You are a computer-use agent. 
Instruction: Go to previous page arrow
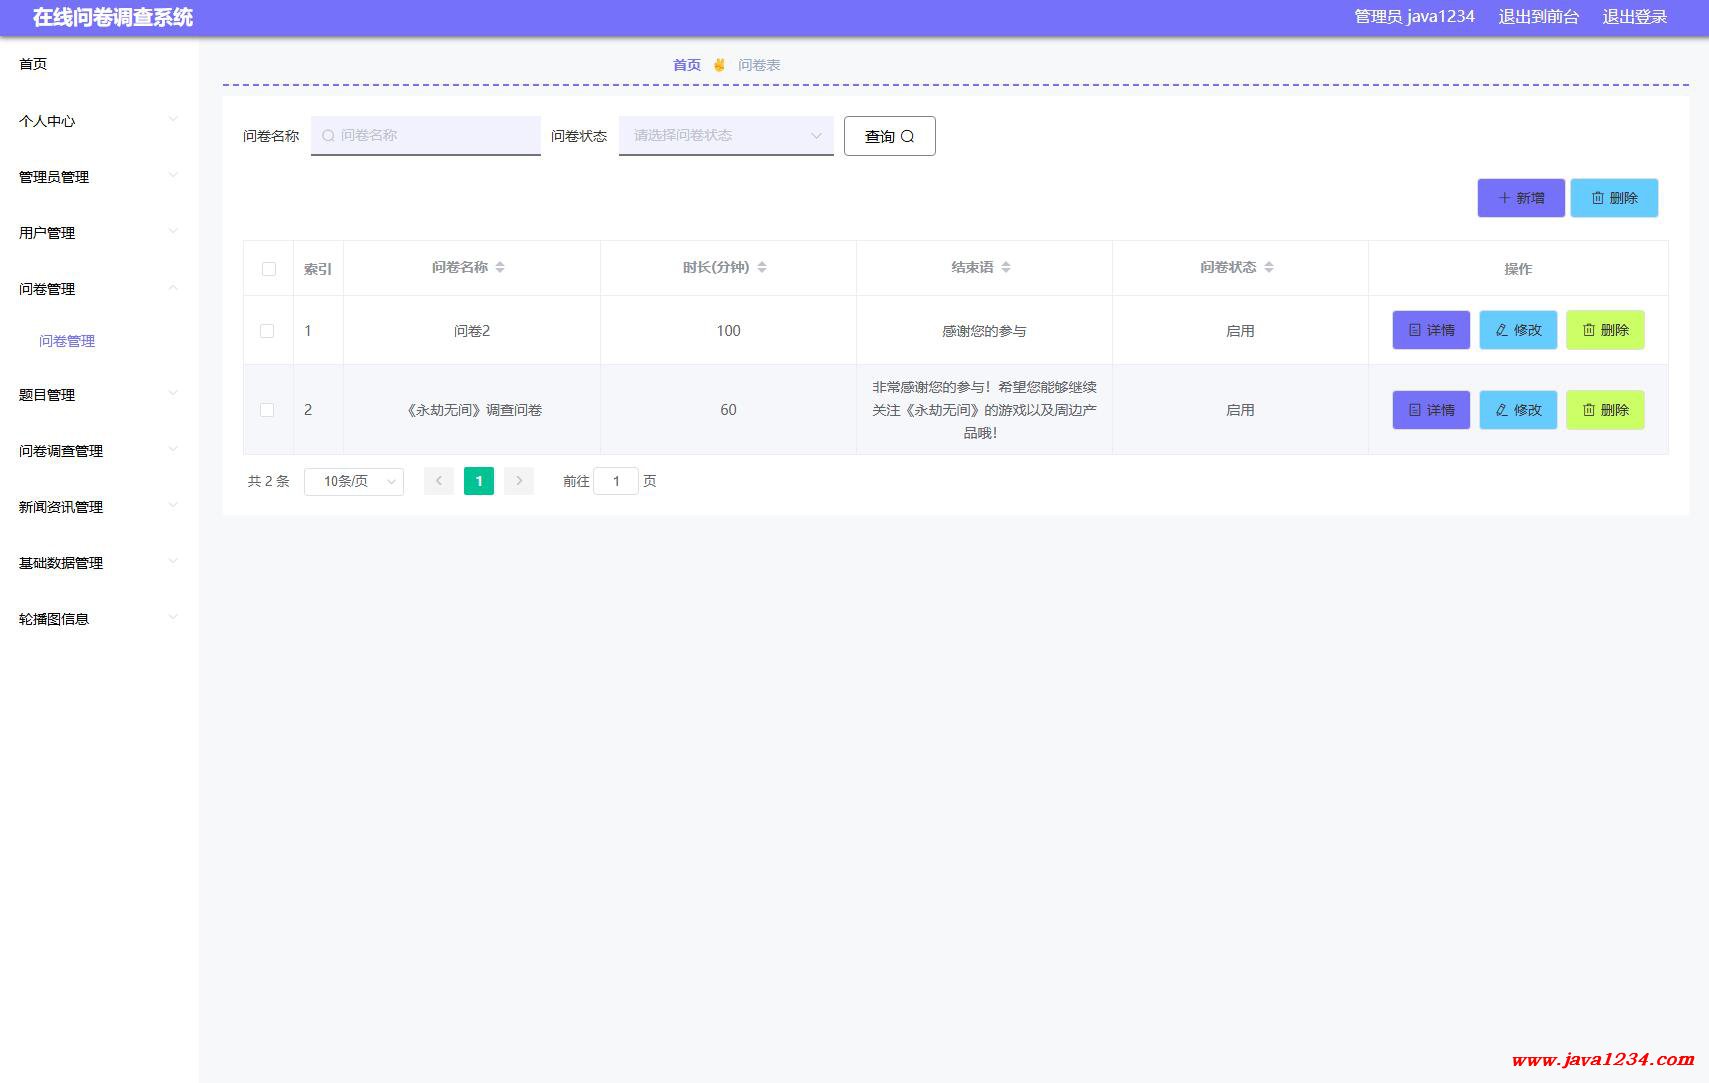click(x=439, y=481)
